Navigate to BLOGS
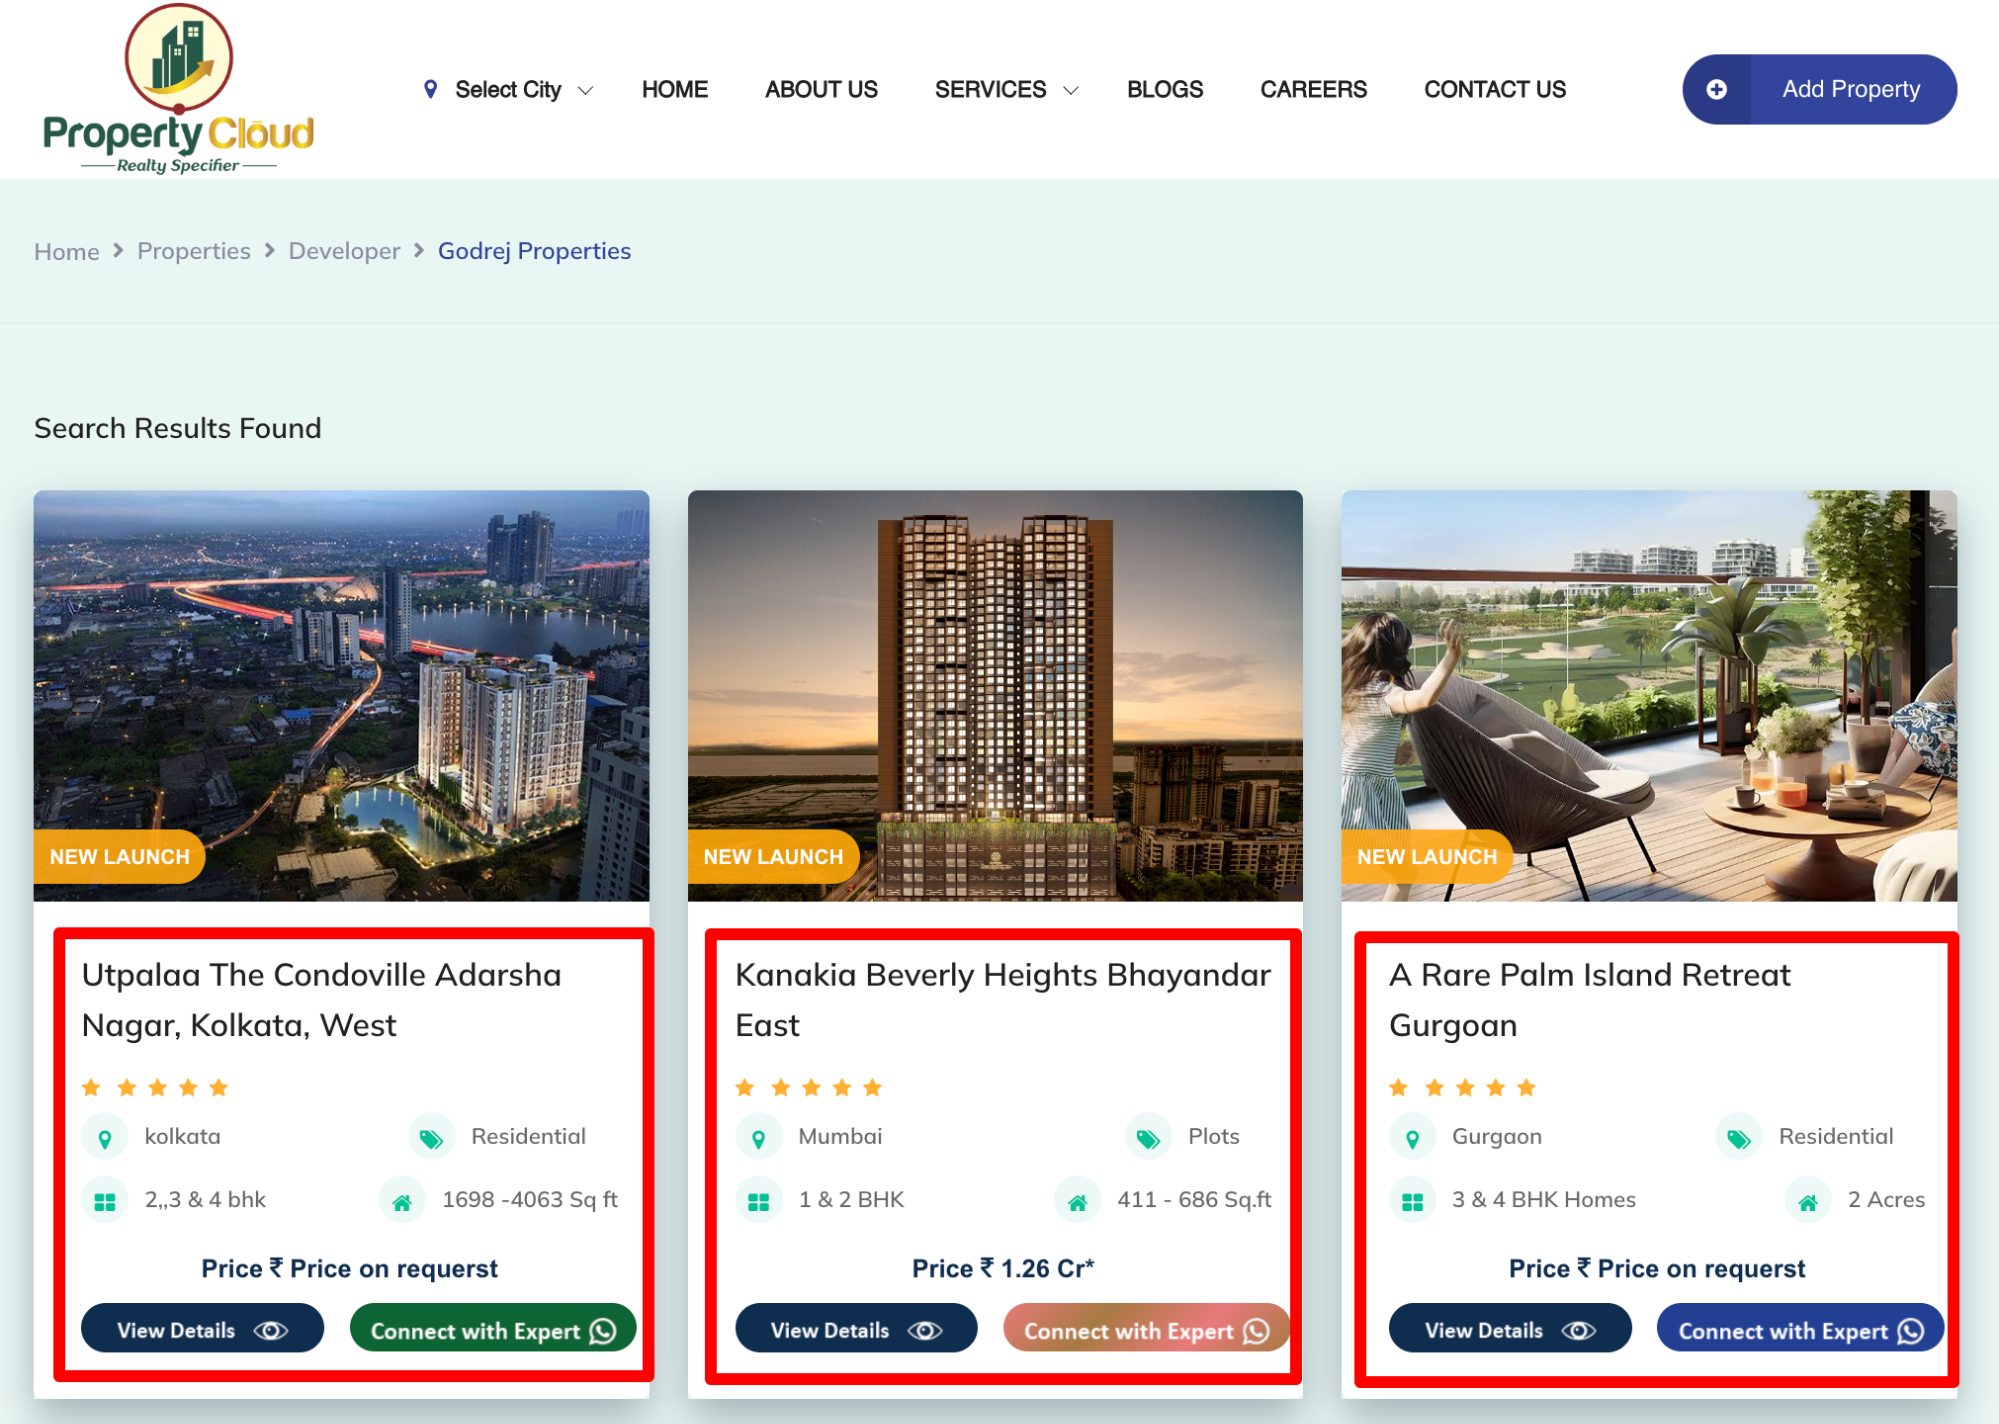Screen dimensions: 1999x1424 pos(1164,89)
